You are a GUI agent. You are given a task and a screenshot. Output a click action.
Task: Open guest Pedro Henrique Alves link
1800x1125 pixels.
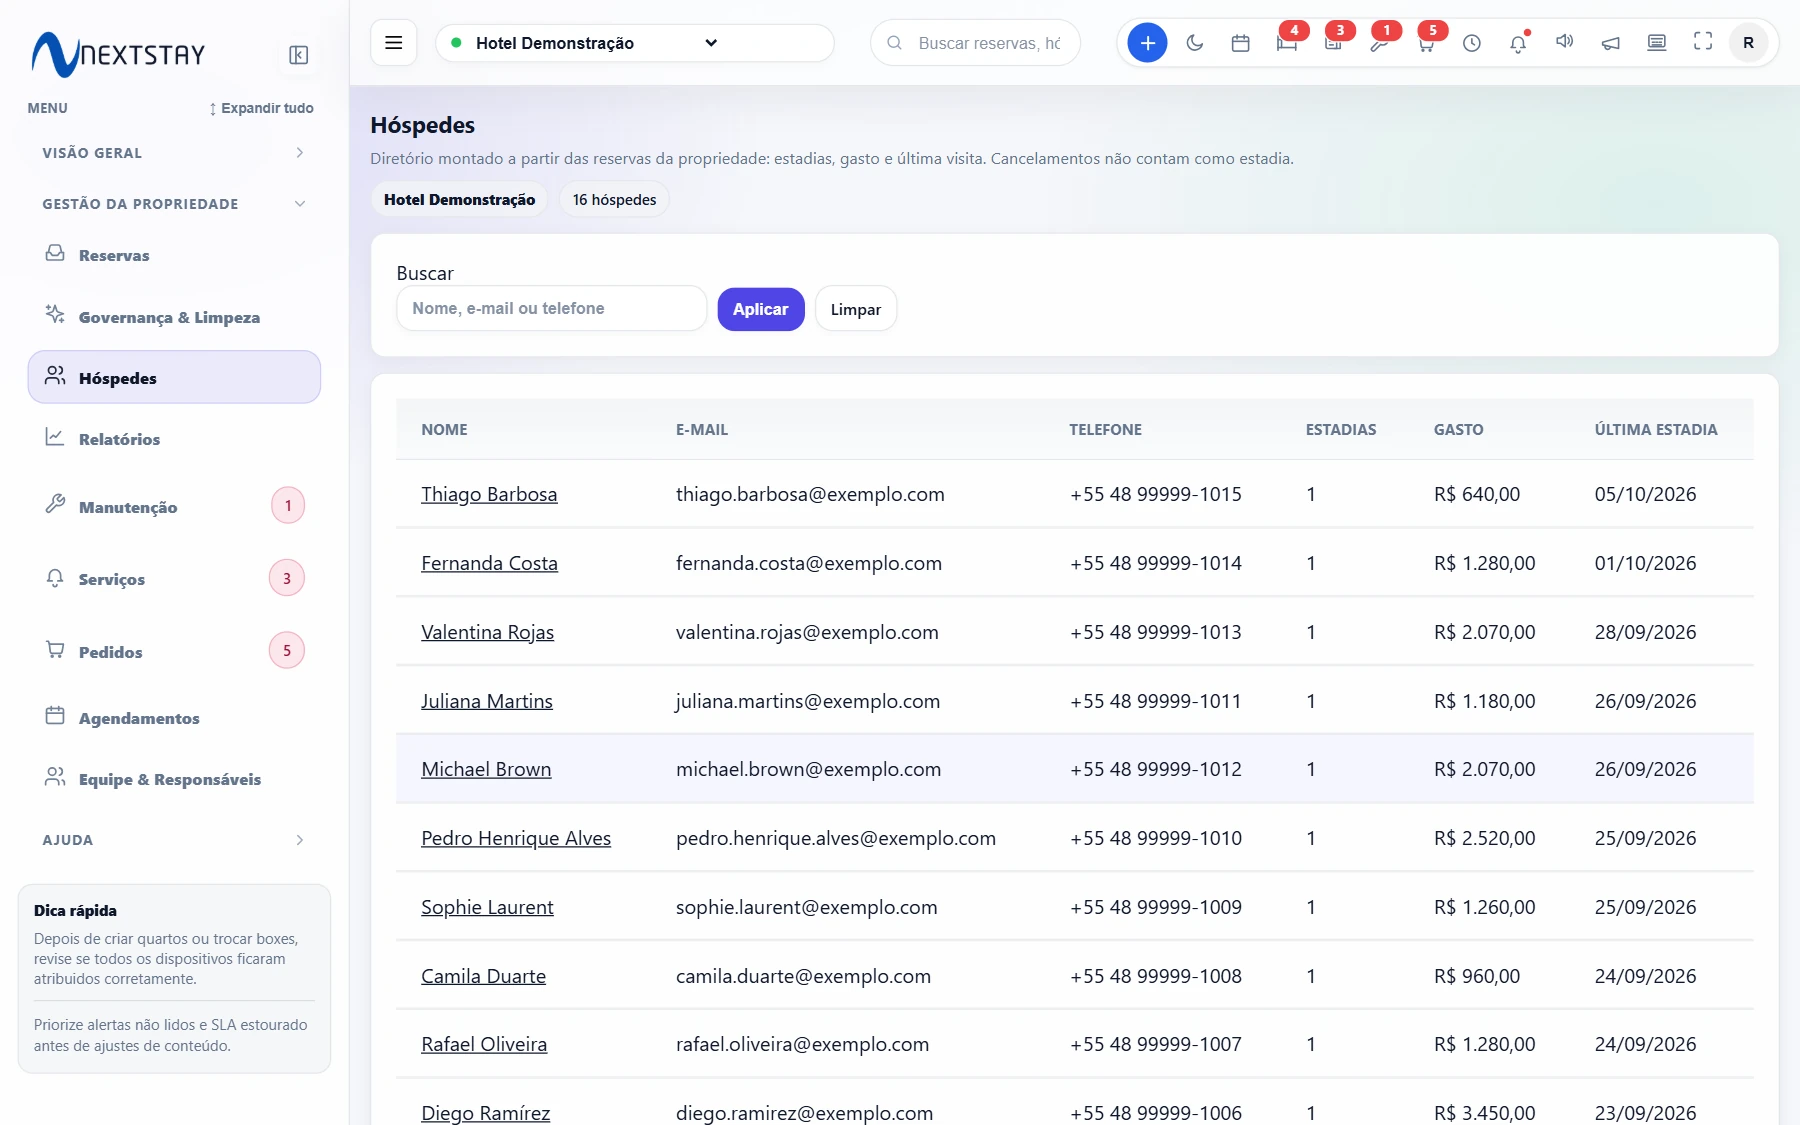[516, 838]
